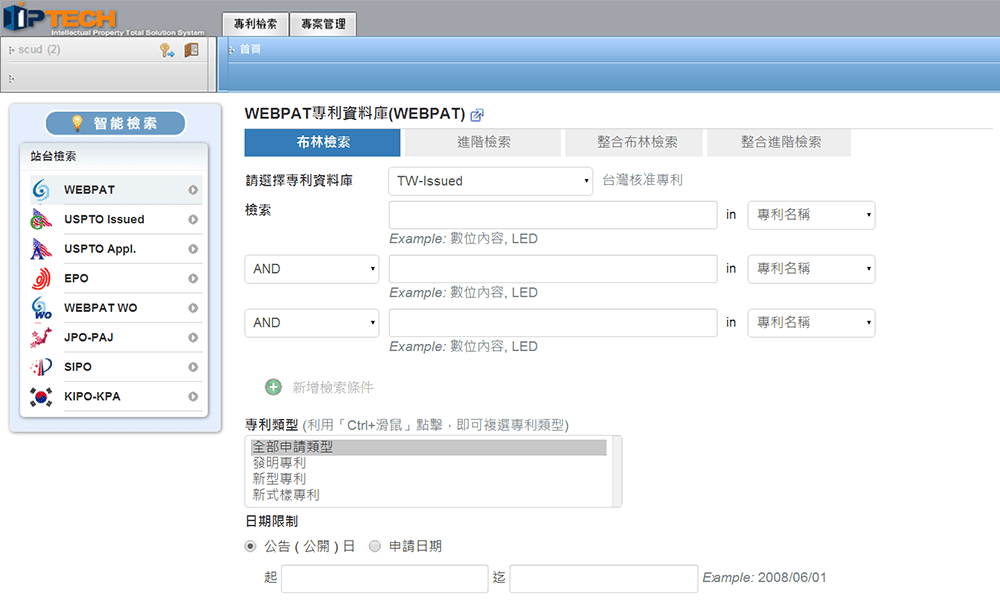Select the 申請日期 radio button
The width and height of the screenshot is (1000, 600).
[375, 546]
